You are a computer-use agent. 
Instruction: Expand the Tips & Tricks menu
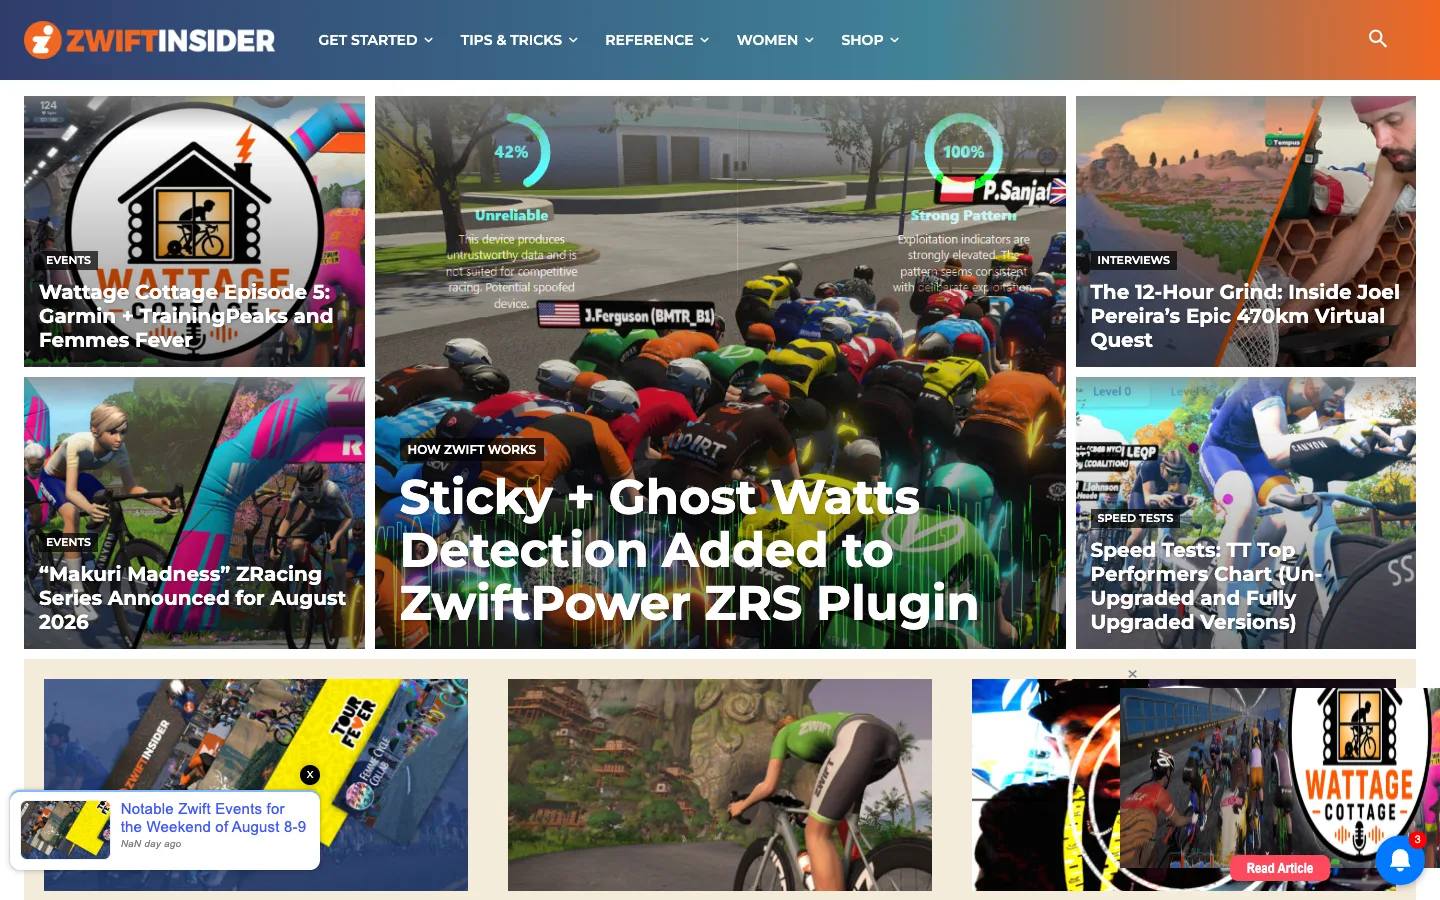pyautogui.click(x=519, y=40)
